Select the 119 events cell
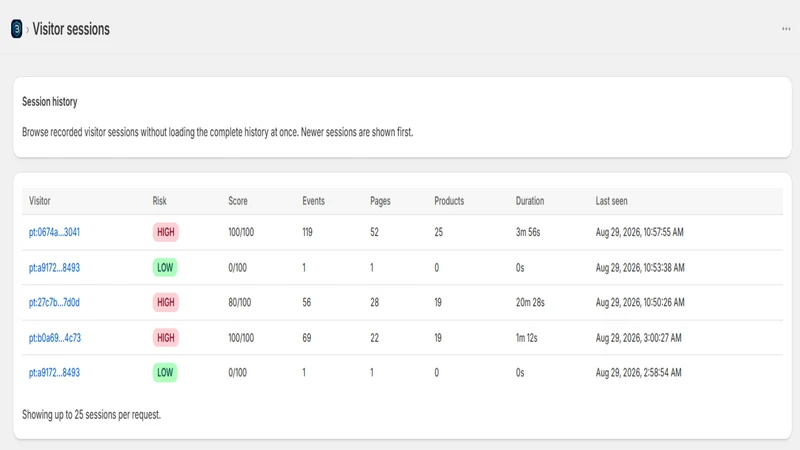The image size is (800, 450). (x=307, y=232)
